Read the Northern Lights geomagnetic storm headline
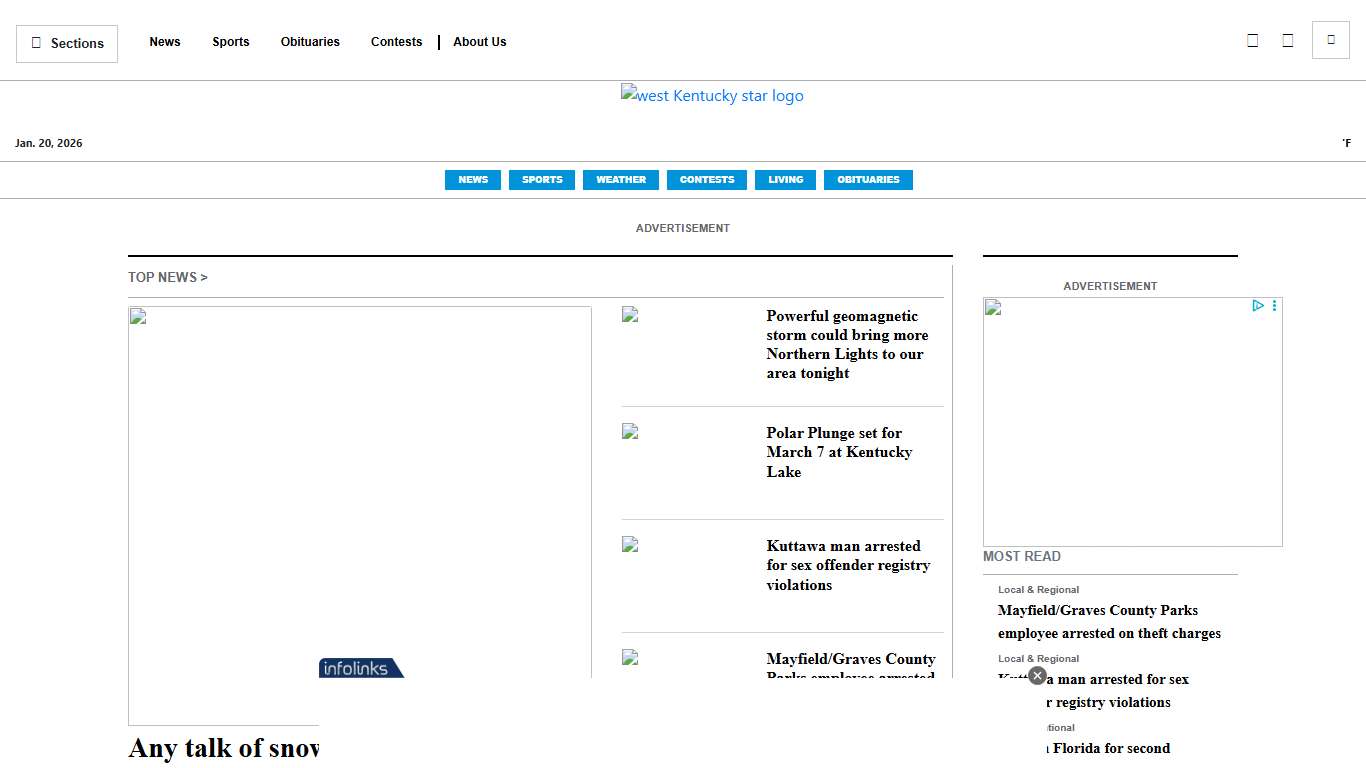 pos(847,344)
